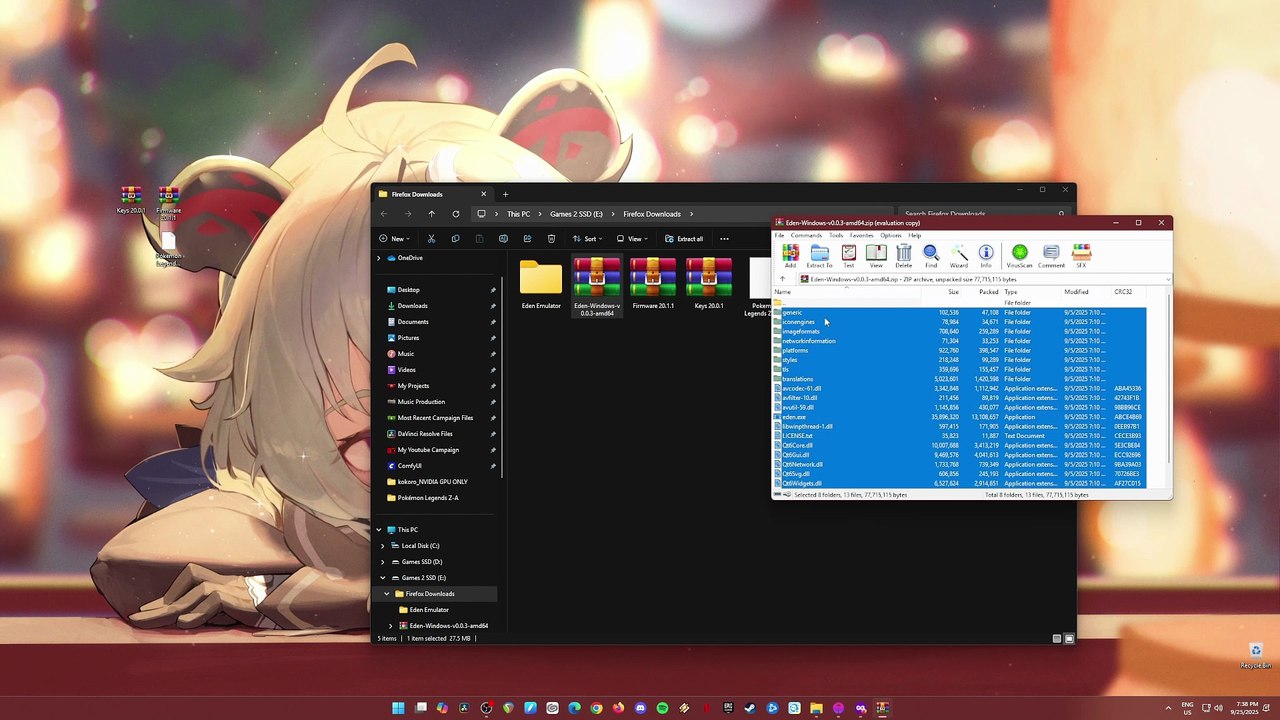
Task: Click the SFX icon in WinRAR toolbar
Action: (1081, 256)
